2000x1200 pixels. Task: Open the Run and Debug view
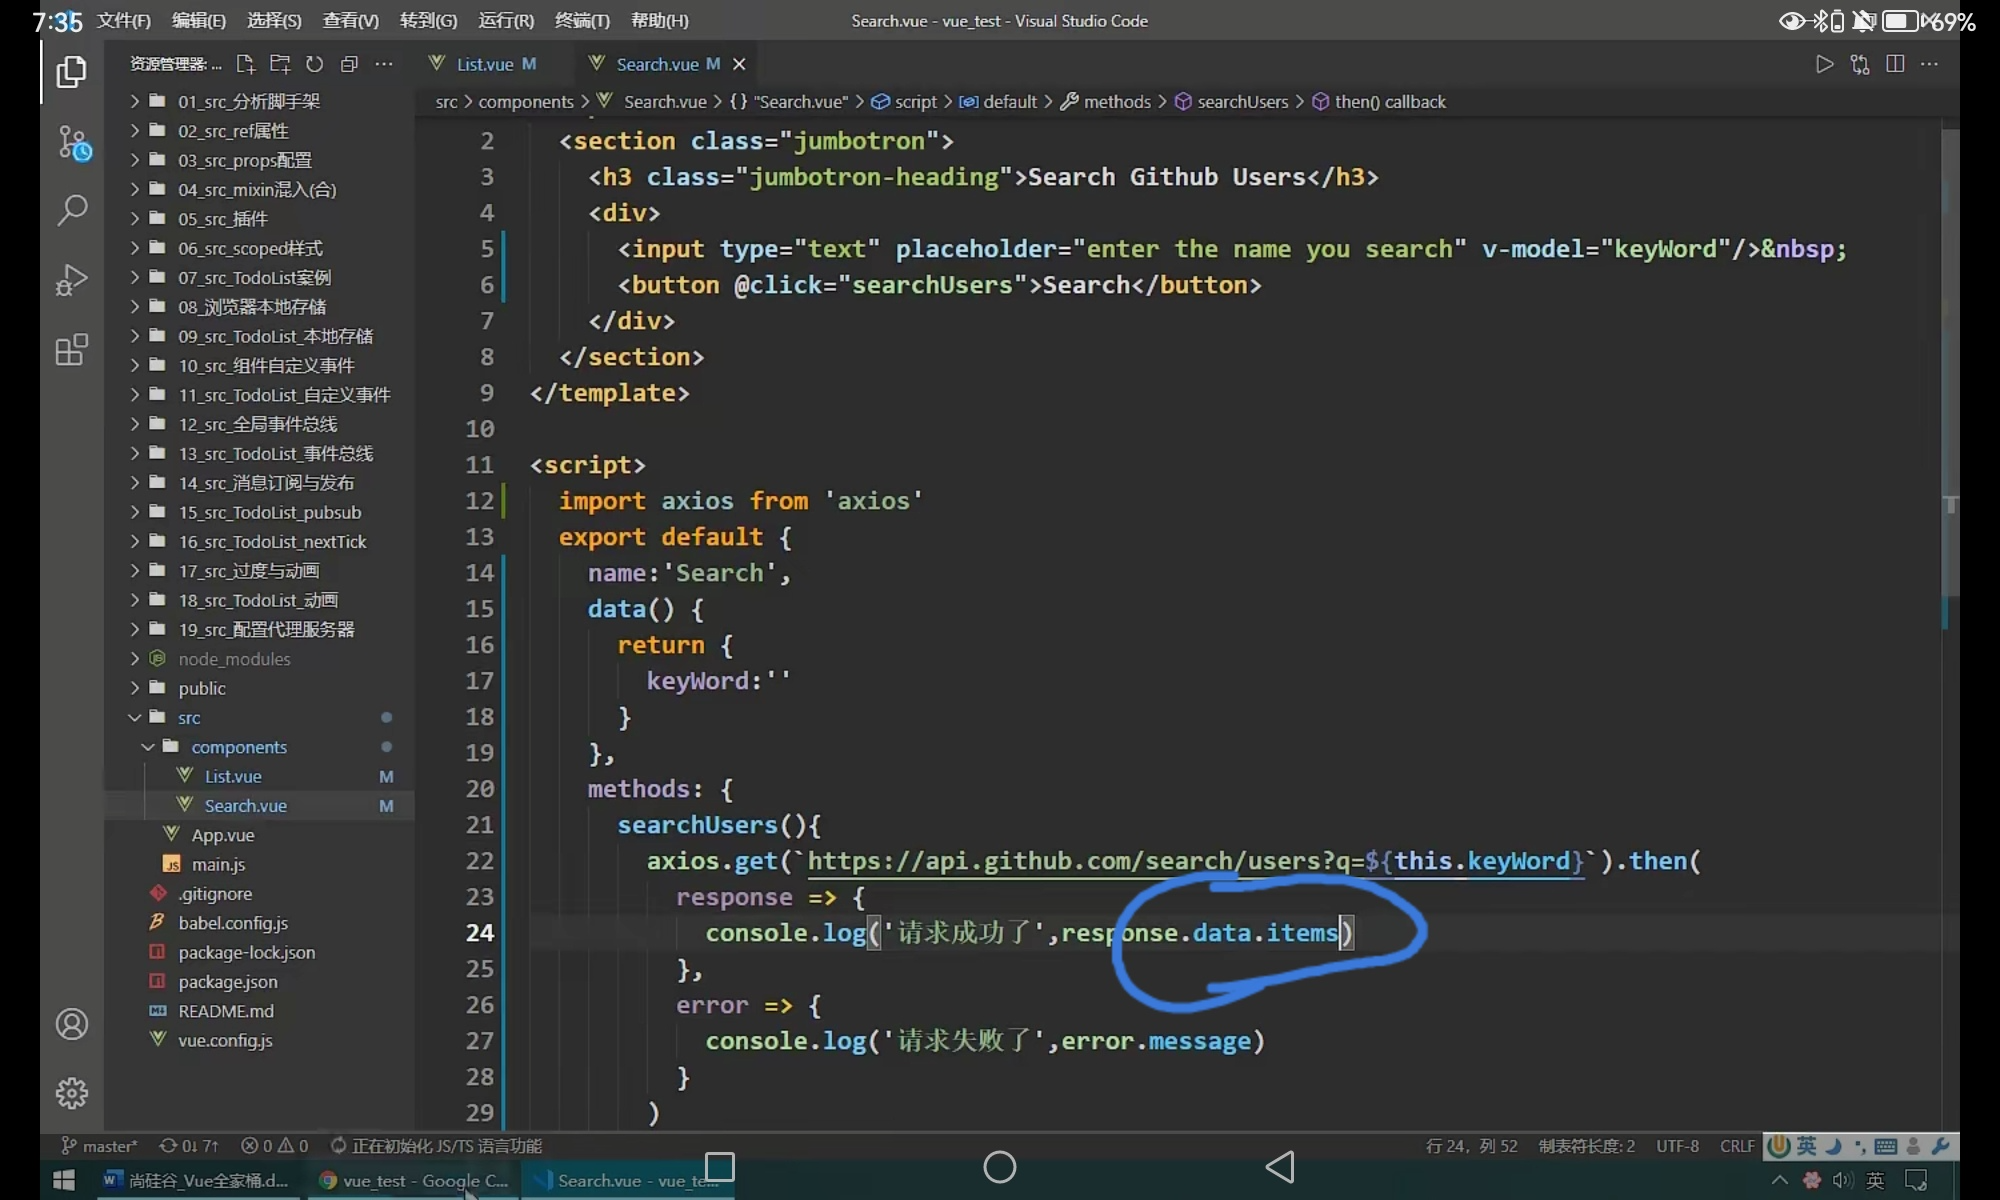coord(72,279)
